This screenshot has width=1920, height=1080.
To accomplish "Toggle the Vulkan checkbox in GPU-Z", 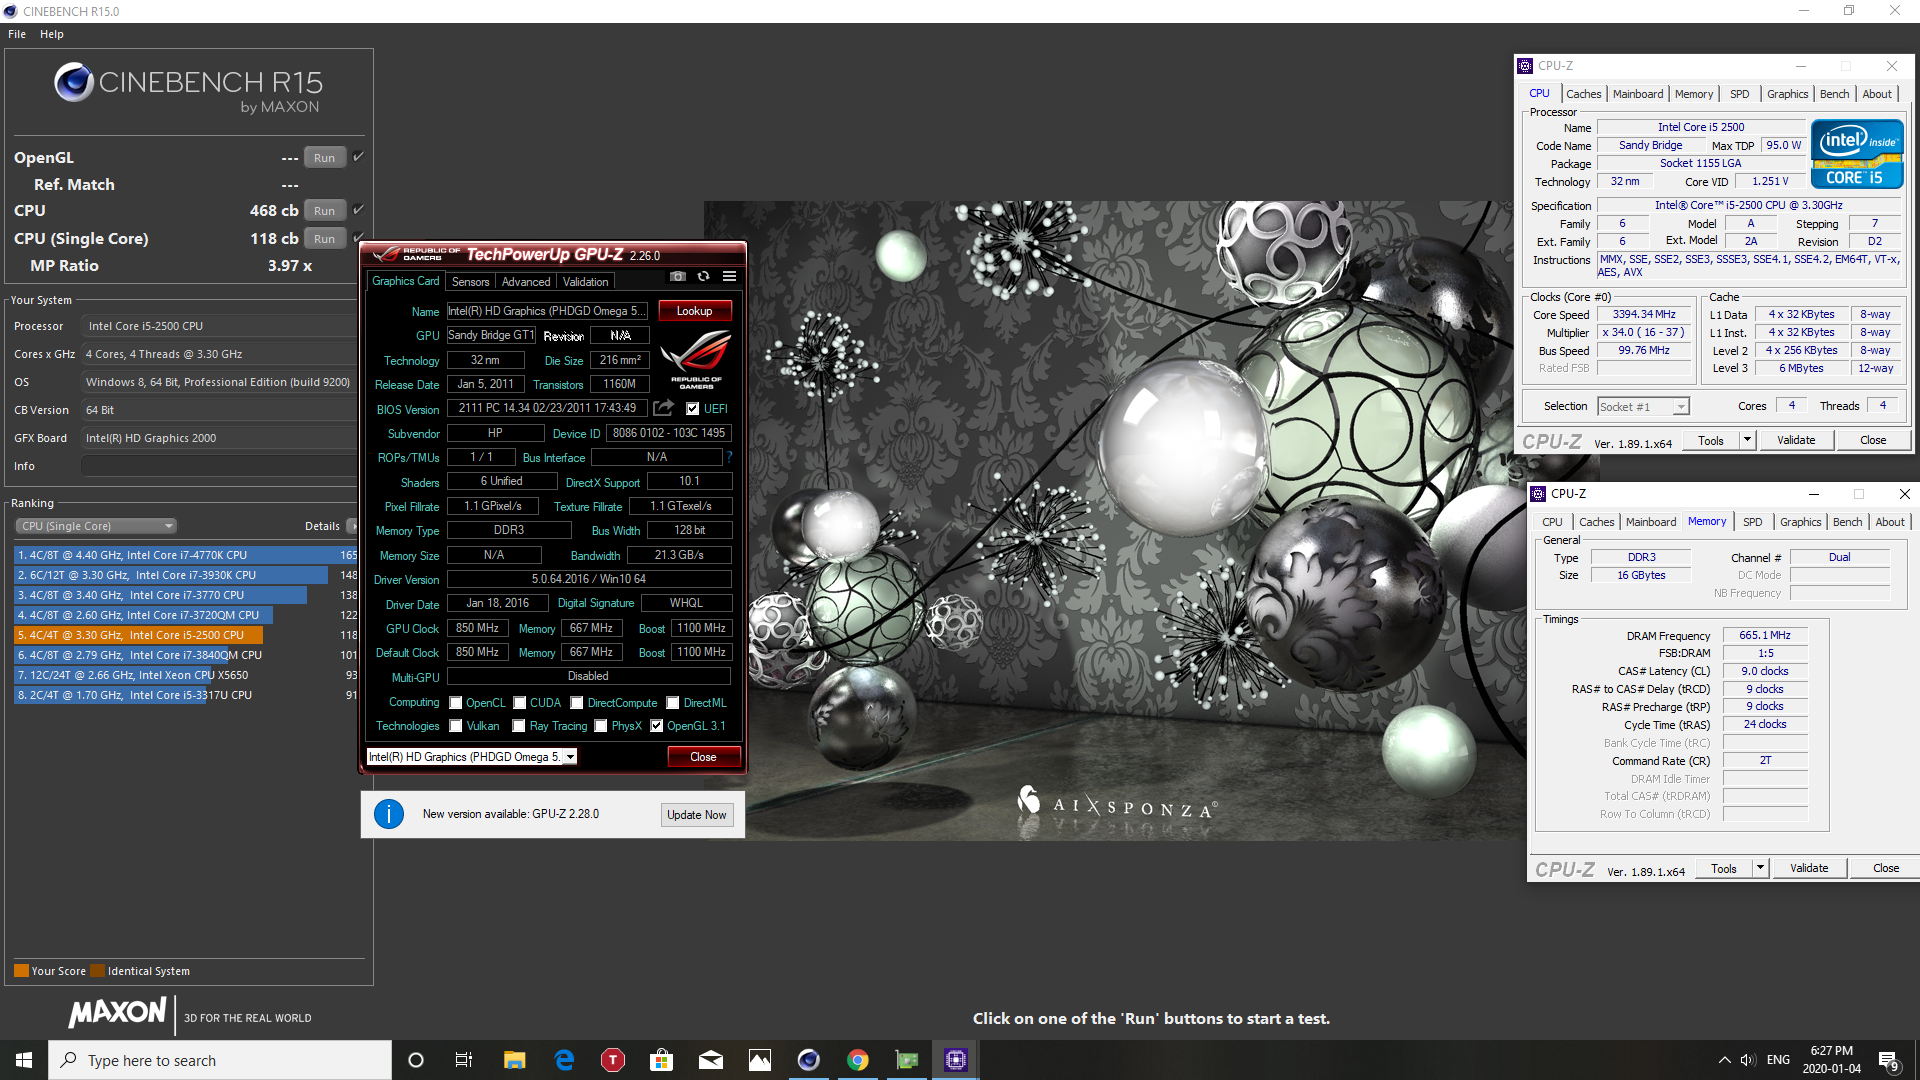I will pos(456,726).
